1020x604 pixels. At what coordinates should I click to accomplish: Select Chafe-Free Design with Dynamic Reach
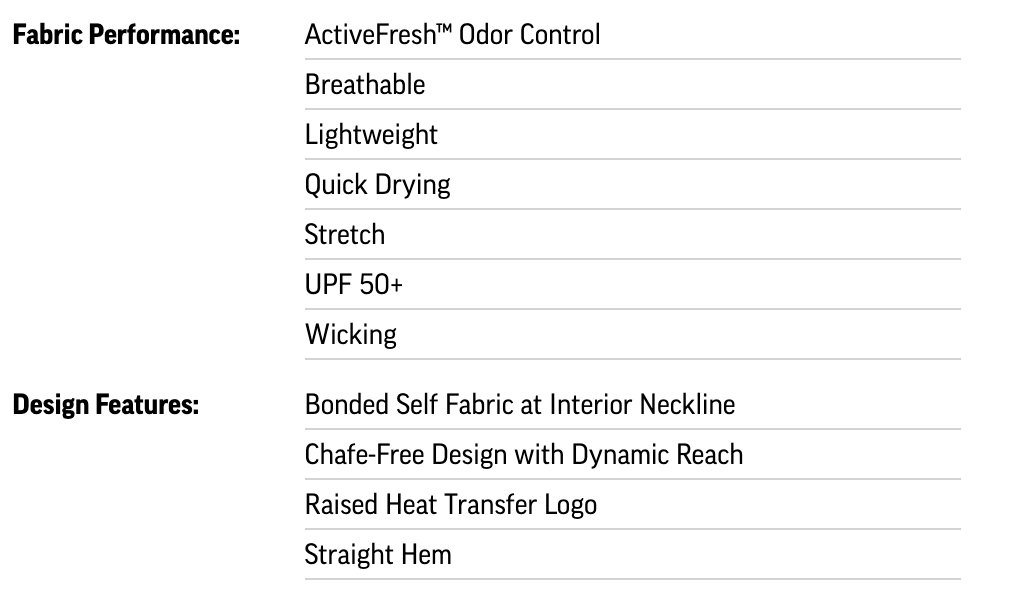[523, 455]
